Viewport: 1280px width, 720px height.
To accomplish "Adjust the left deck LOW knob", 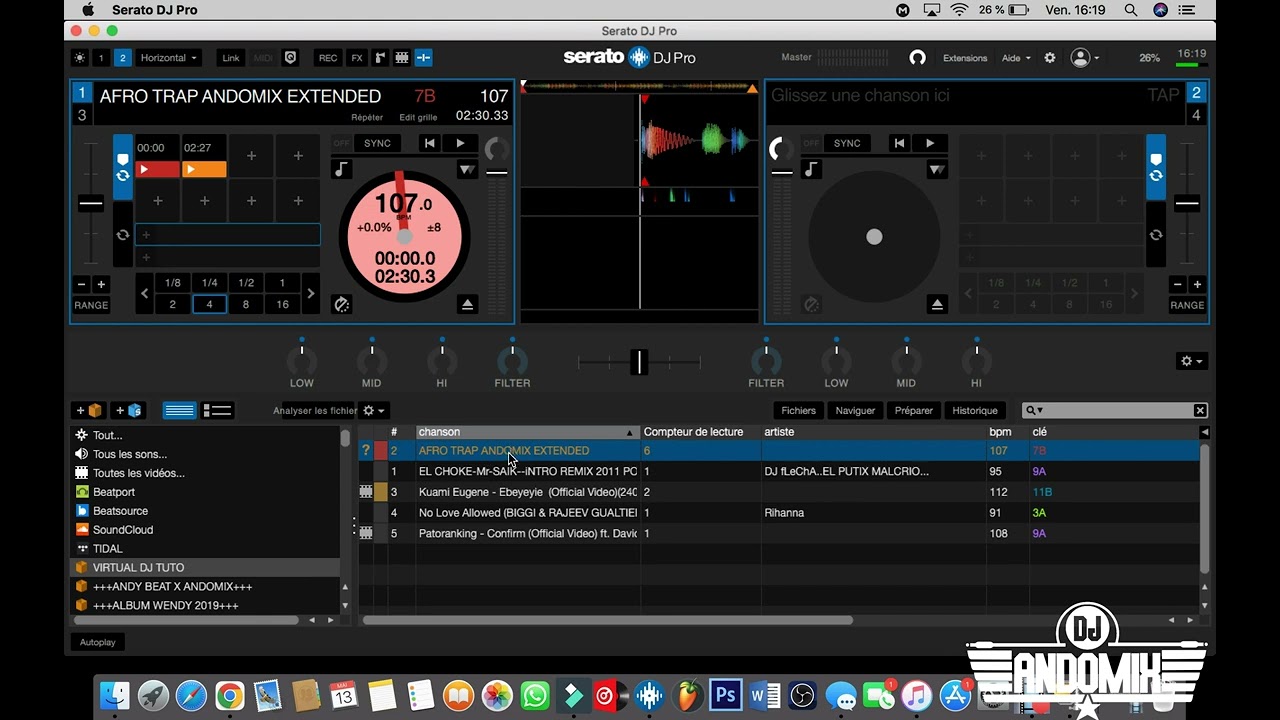I will point(302,360).
